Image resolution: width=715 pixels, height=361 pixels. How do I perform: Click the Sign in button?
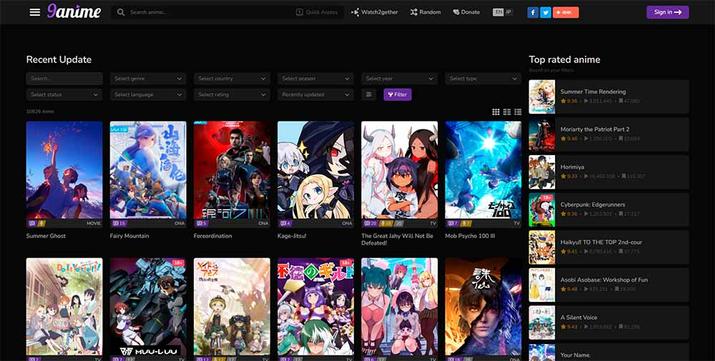(668, 12)
